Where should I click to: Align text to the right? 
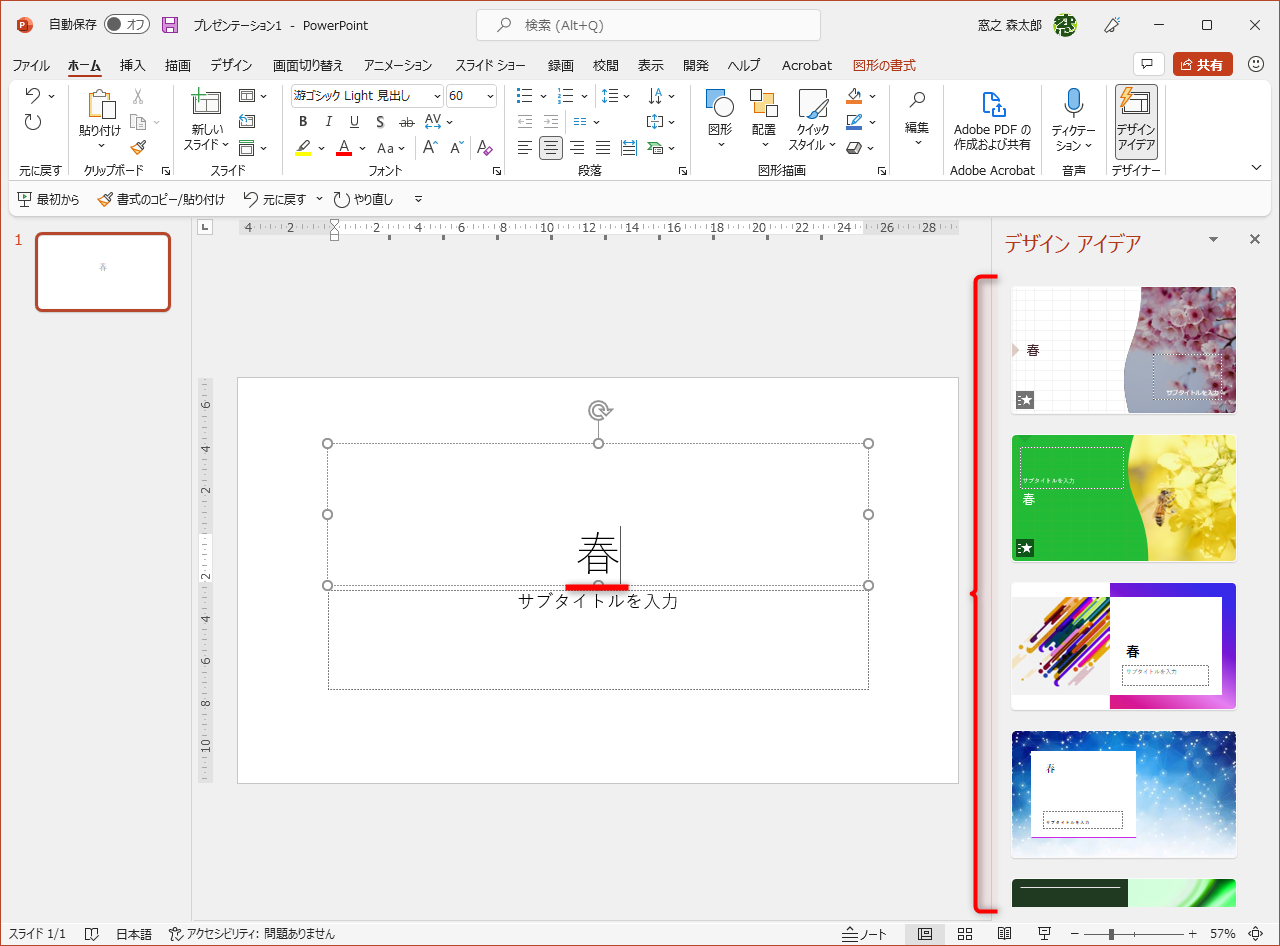pos(577,148)
